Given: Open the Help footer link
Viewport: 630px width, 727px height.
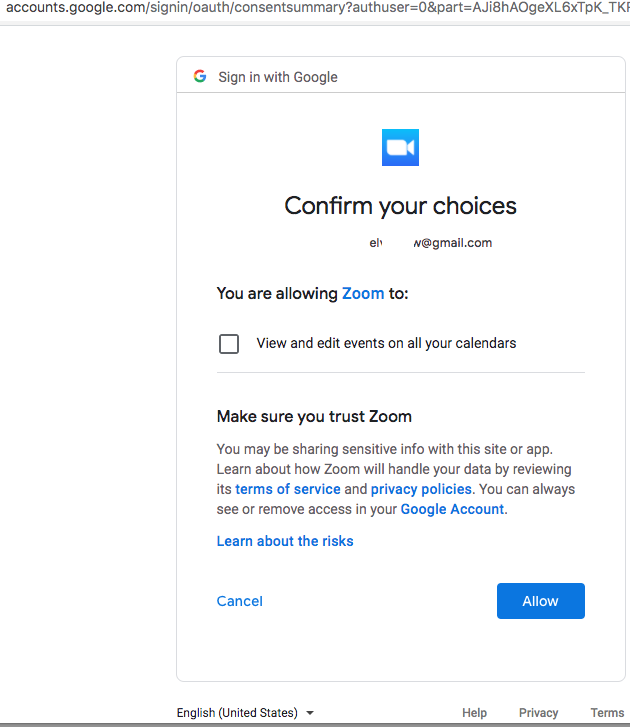Looking at the screenshot, I should [x=475, y=713].
